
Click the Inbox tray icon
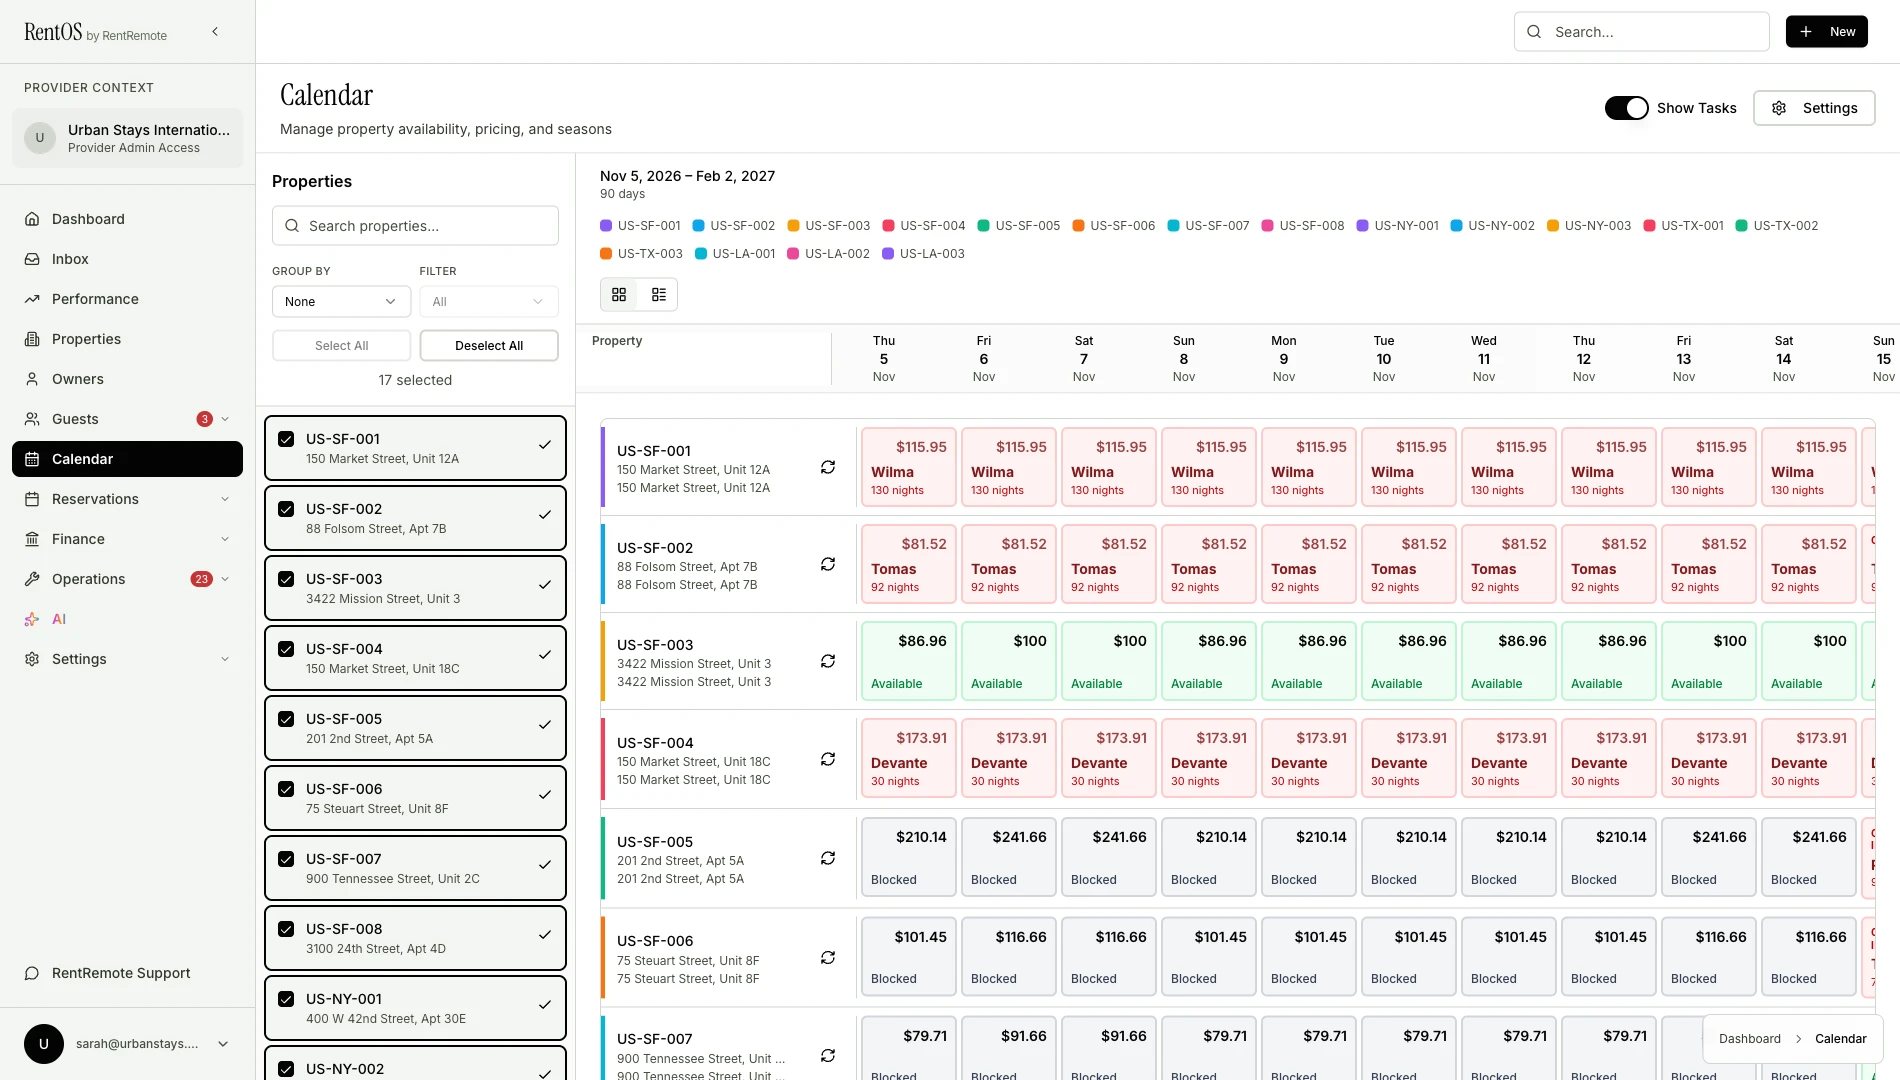32,259
